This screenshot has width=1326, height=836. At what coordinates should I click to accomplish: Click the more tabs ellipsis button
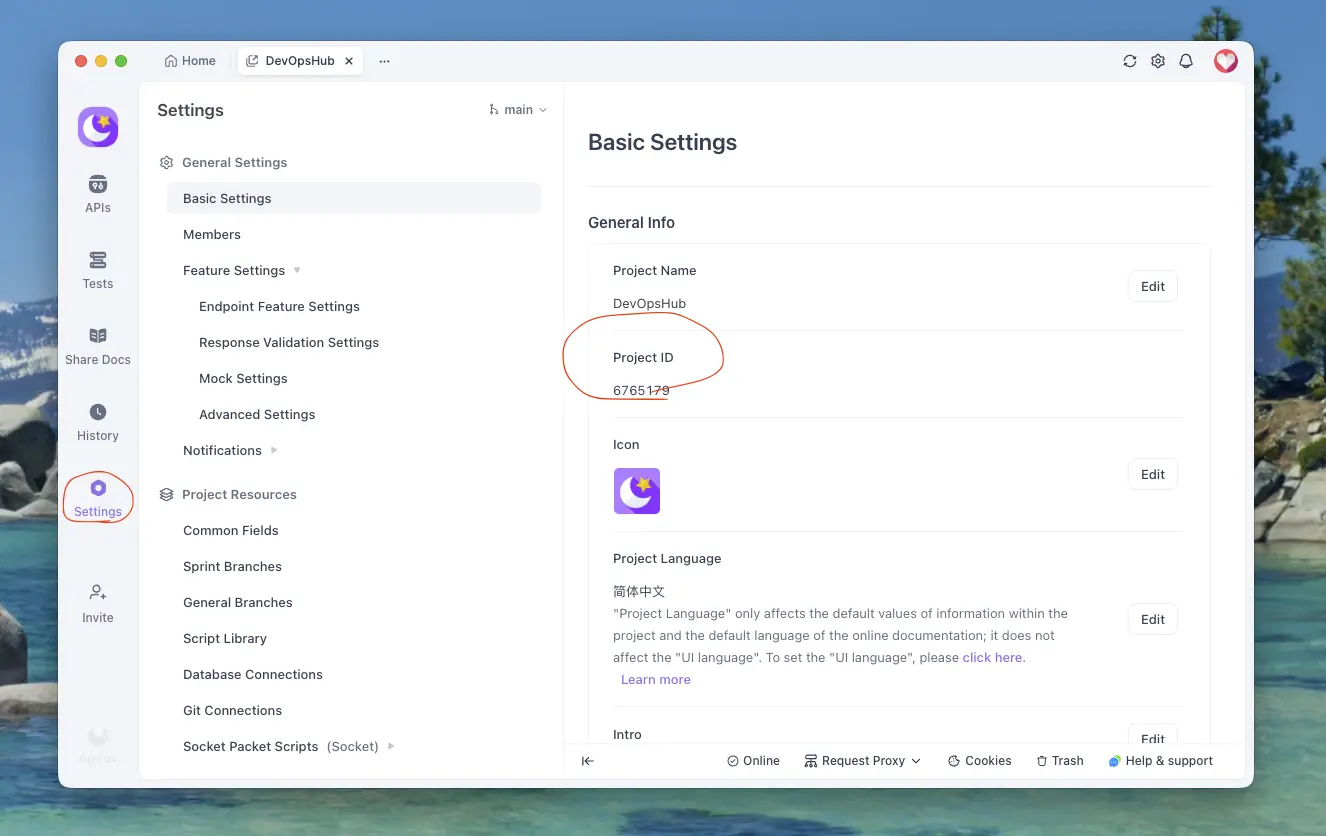tap(384, 61)
